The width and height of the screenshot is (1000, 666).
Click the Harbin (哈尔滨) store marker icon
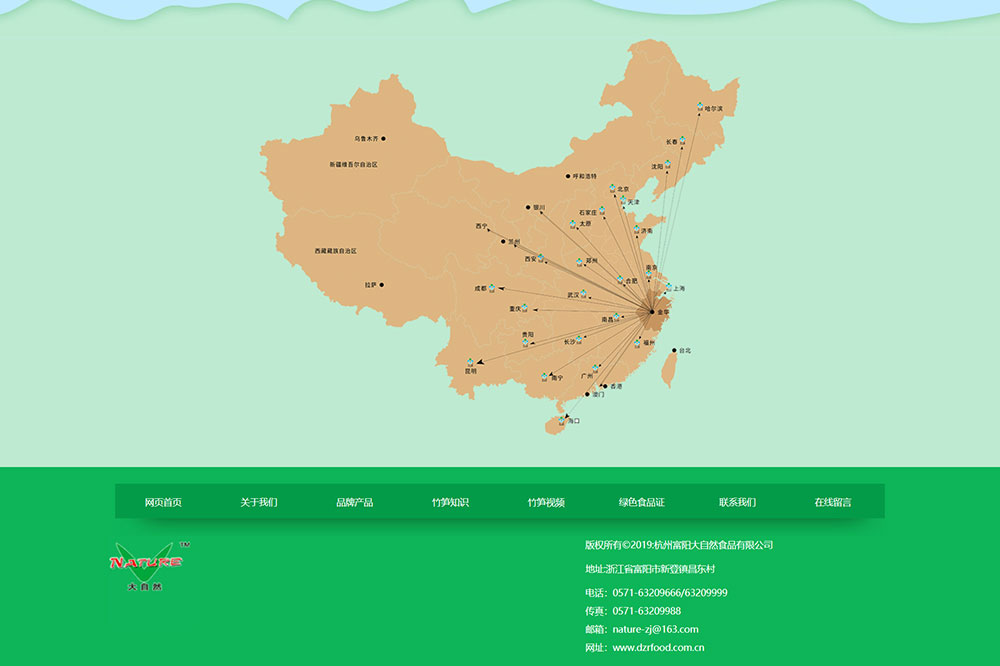point(699,106)
